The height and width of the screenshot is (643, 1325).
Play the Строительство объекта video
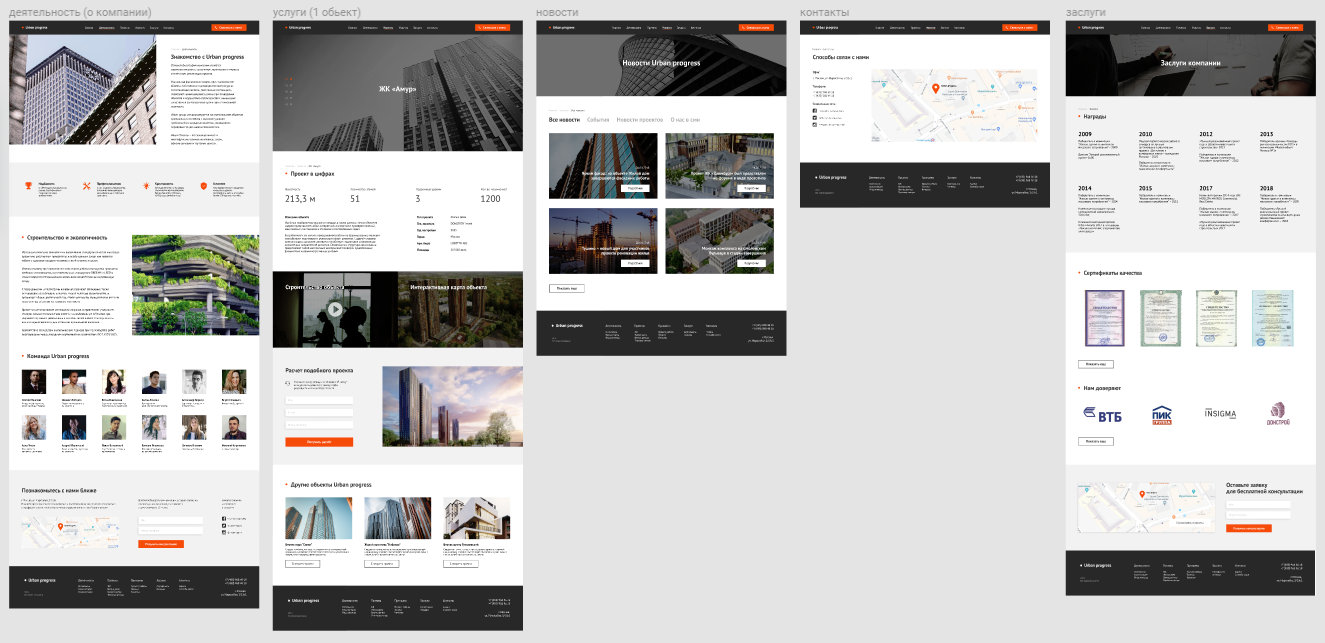tap(335, 309)
